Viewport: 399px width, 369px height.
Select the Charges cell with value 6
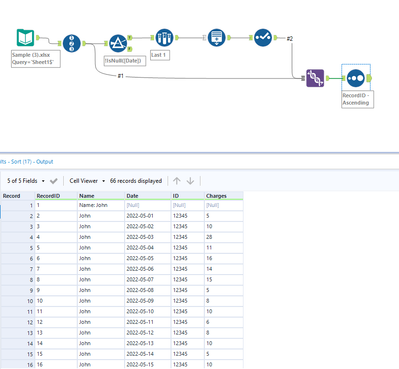pyautogui.click(x=224, y=322)
